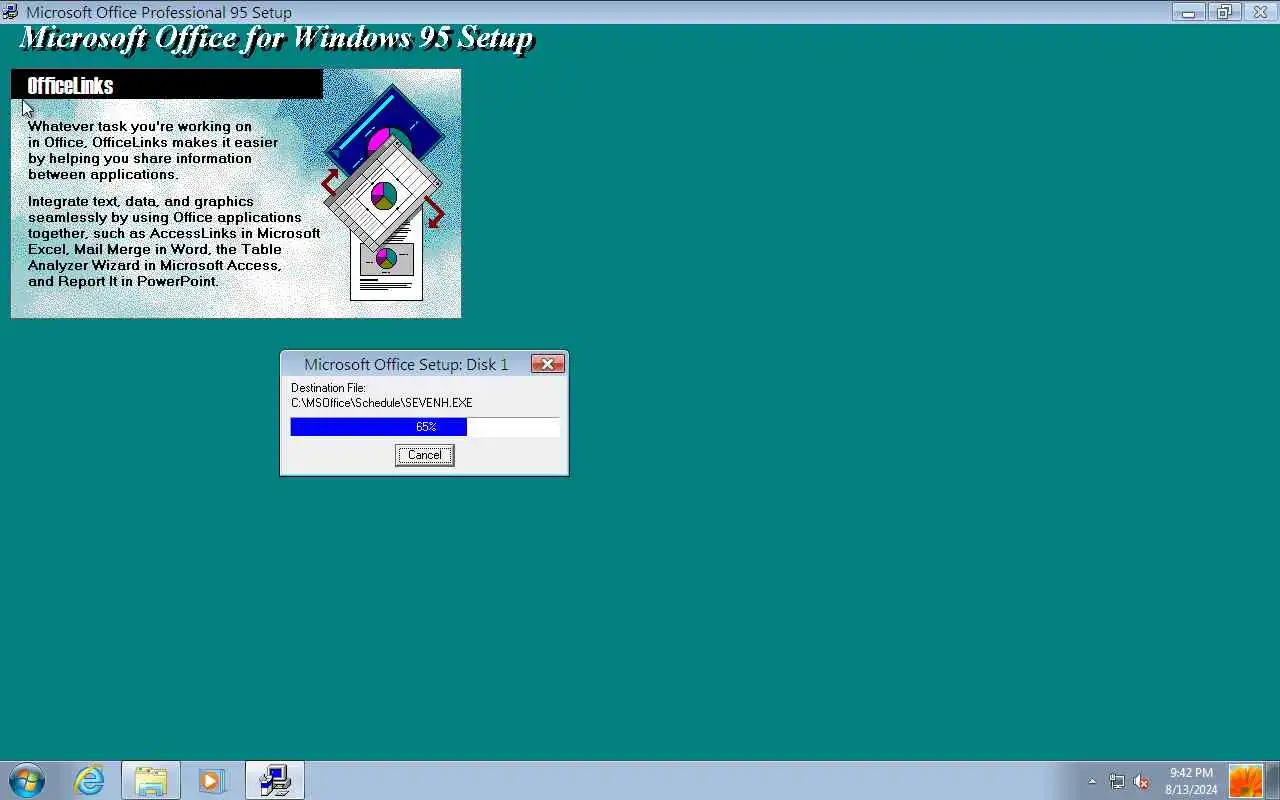Click the Microsoft Office Setup: Disk 1 title

click(406, 364)
